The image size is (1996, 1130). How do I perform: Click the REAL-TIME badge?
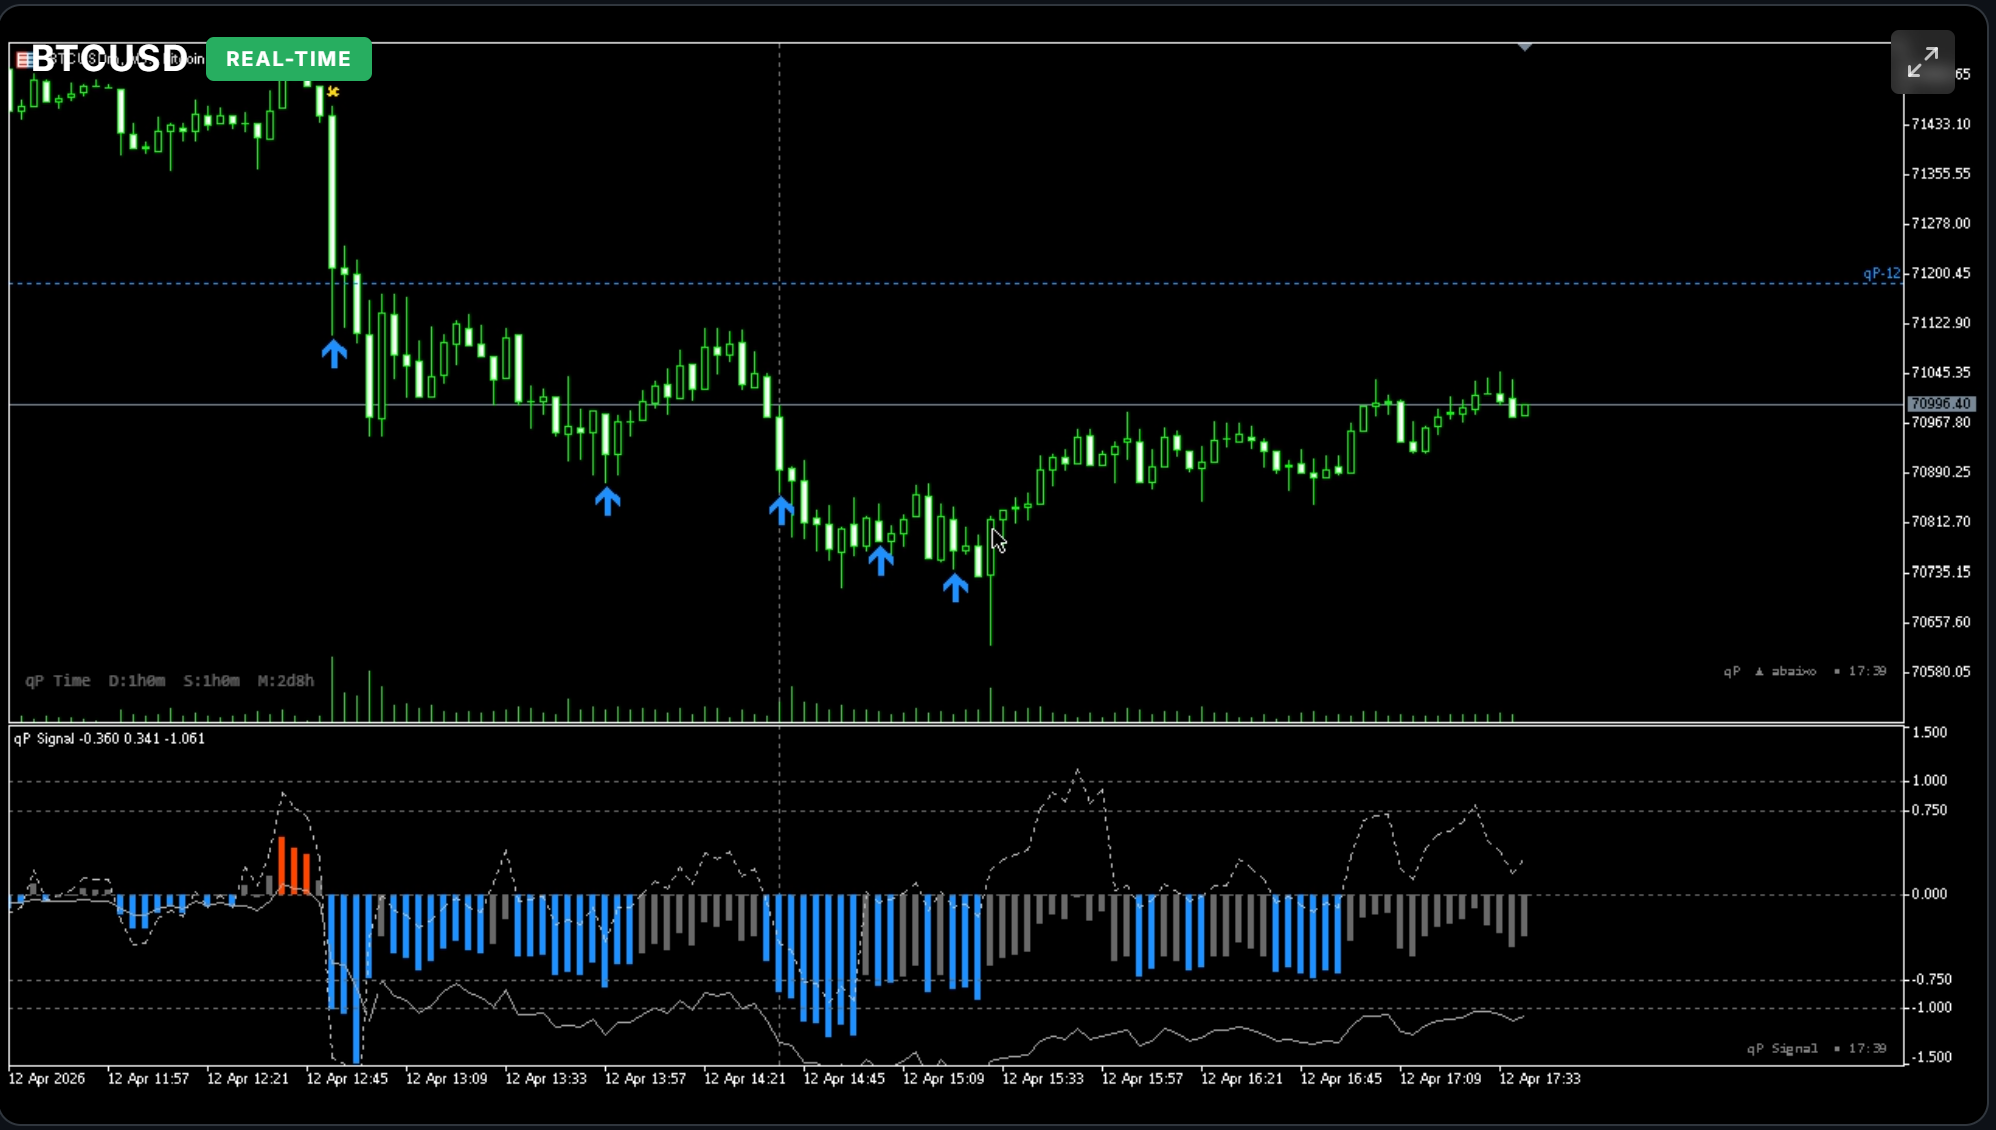coord(289,59)
